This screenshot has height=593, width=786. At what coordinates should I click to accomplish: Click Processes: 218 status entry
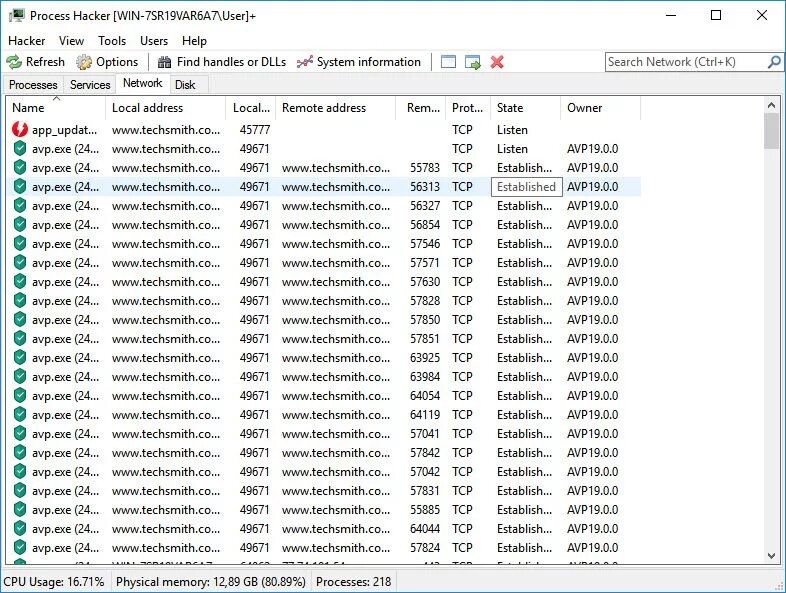coord(353,582)
